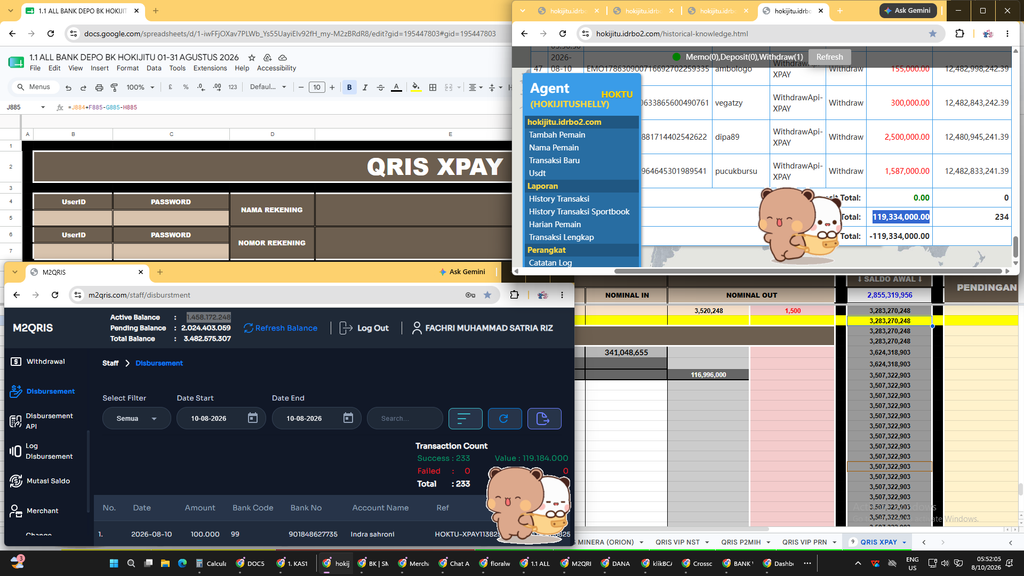This screenshot has width=1024, height=576.
Task: Click the redo icon in Sheets toolbar
Action: (x=84, y=88)
